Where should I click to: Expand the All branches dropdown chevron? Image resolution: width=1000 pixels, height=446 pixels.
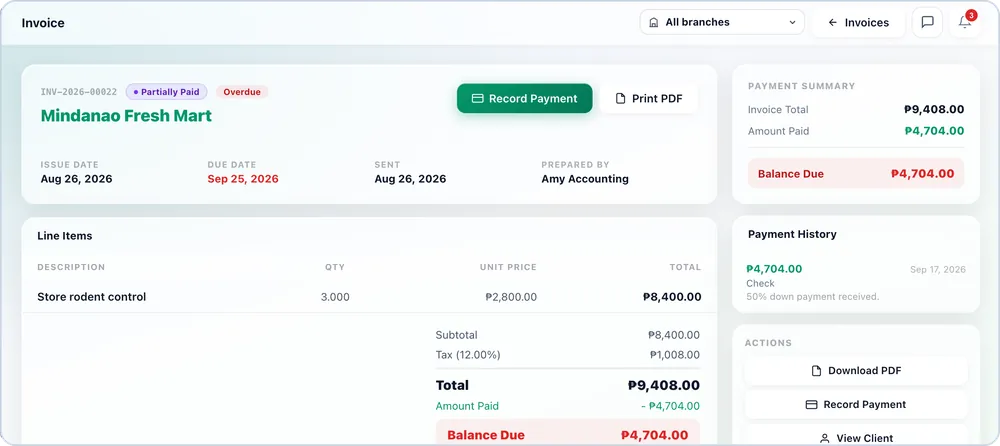click(792, 22)
